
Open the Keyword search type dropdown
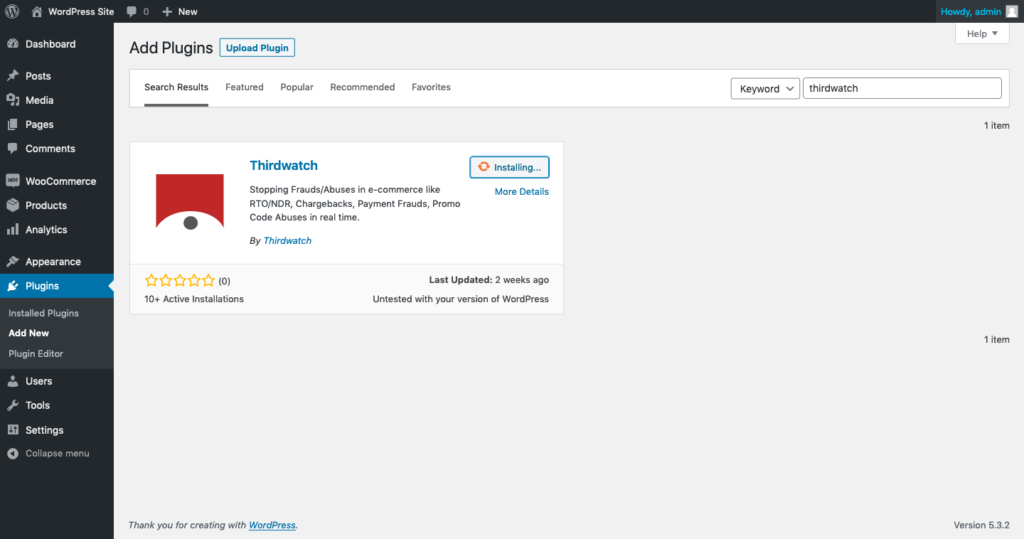[765, 88]
